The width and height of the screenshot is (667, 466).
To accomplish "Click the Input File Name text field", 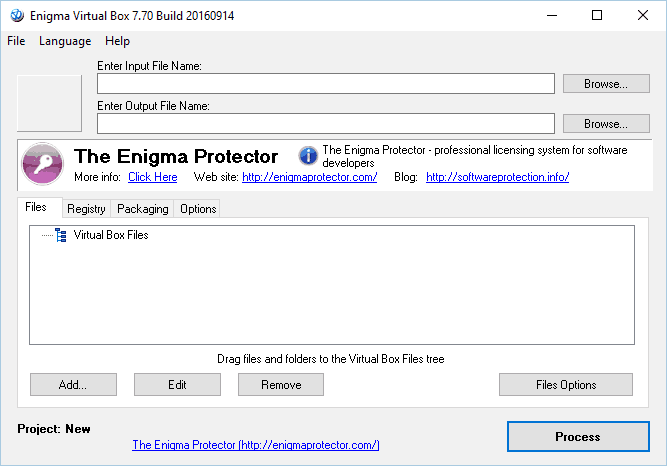I will tap(325, 84).
